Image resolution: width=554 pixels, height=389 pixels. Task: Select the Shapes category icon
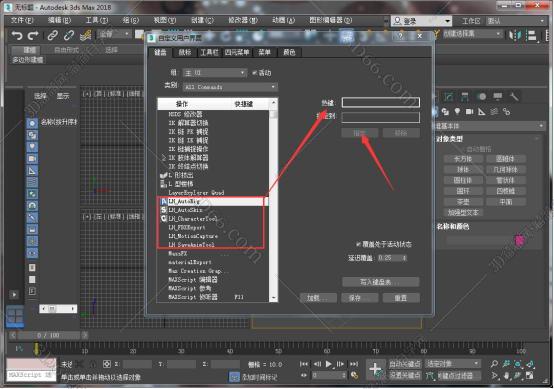point(445,112)
